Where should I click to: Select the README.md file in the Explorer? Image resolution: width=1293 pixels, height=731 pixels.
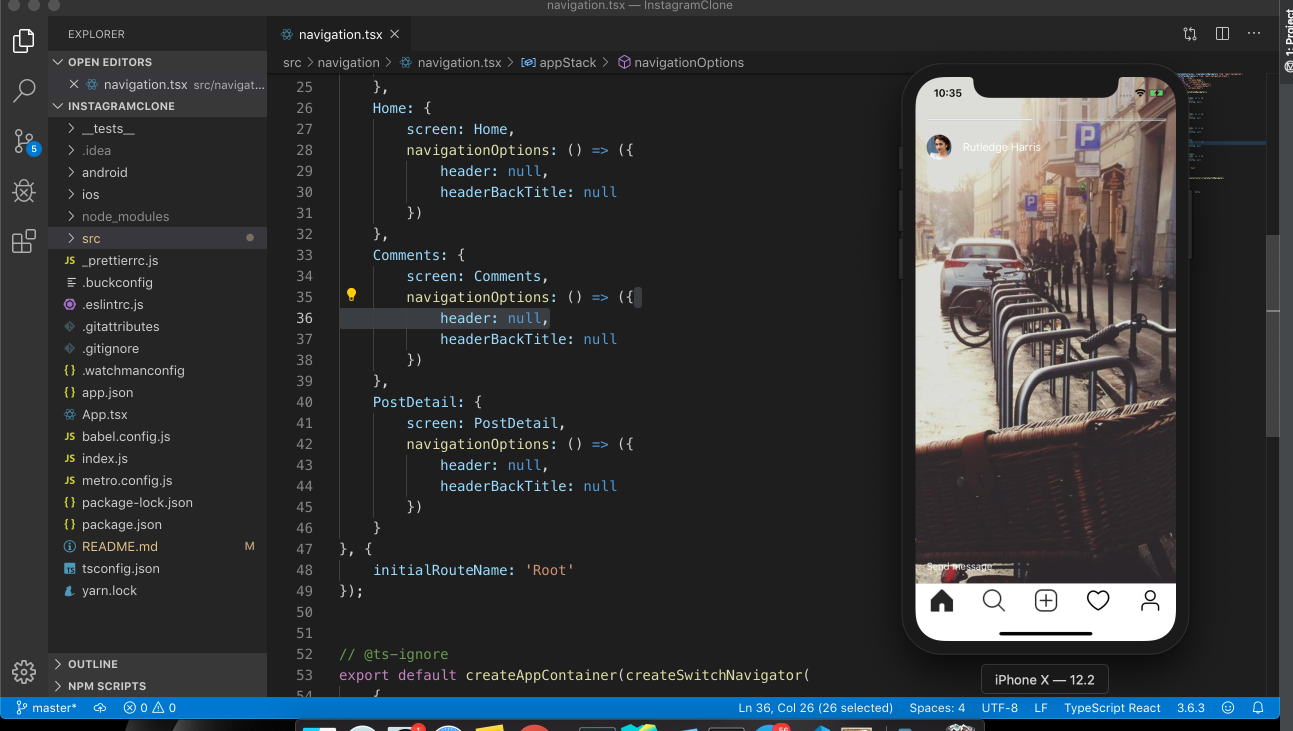121,546
